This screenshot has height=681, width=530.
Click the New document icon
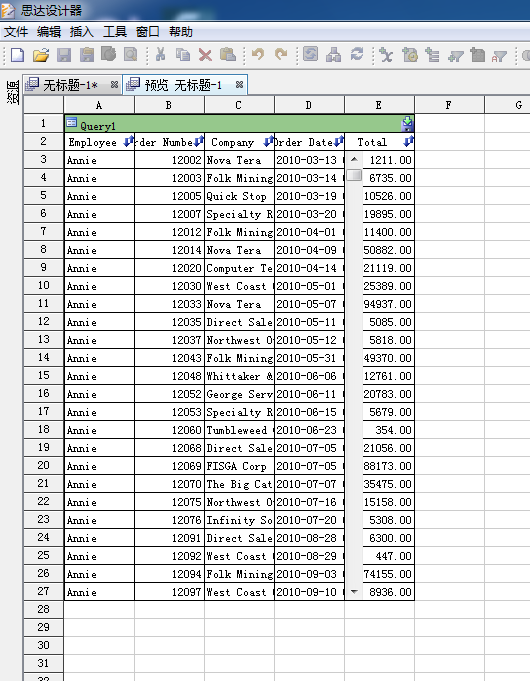click(17, 55)
